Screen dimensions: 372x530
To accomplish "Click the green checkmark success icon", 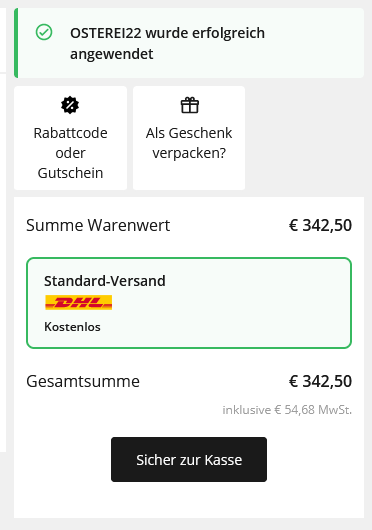I will pos(44,32).
